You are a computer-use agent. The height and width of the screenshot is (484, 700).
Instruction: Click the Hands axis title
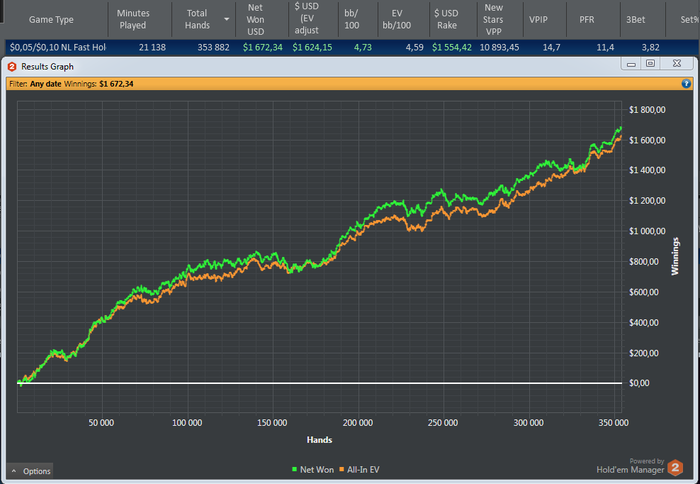point(319,440)
